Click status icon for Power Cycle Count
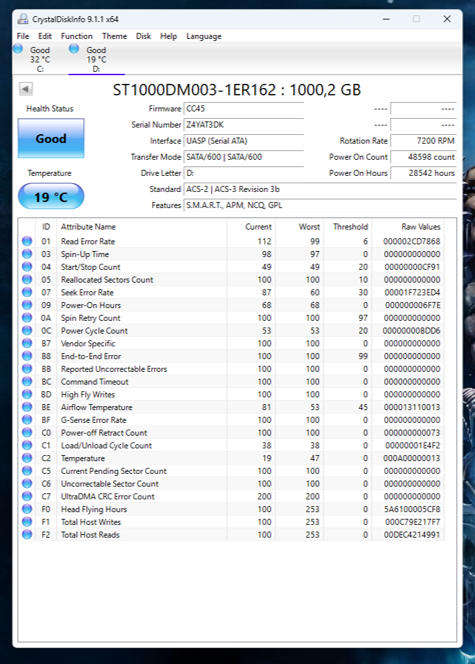475x664 pixels. (x=27, y=330)
